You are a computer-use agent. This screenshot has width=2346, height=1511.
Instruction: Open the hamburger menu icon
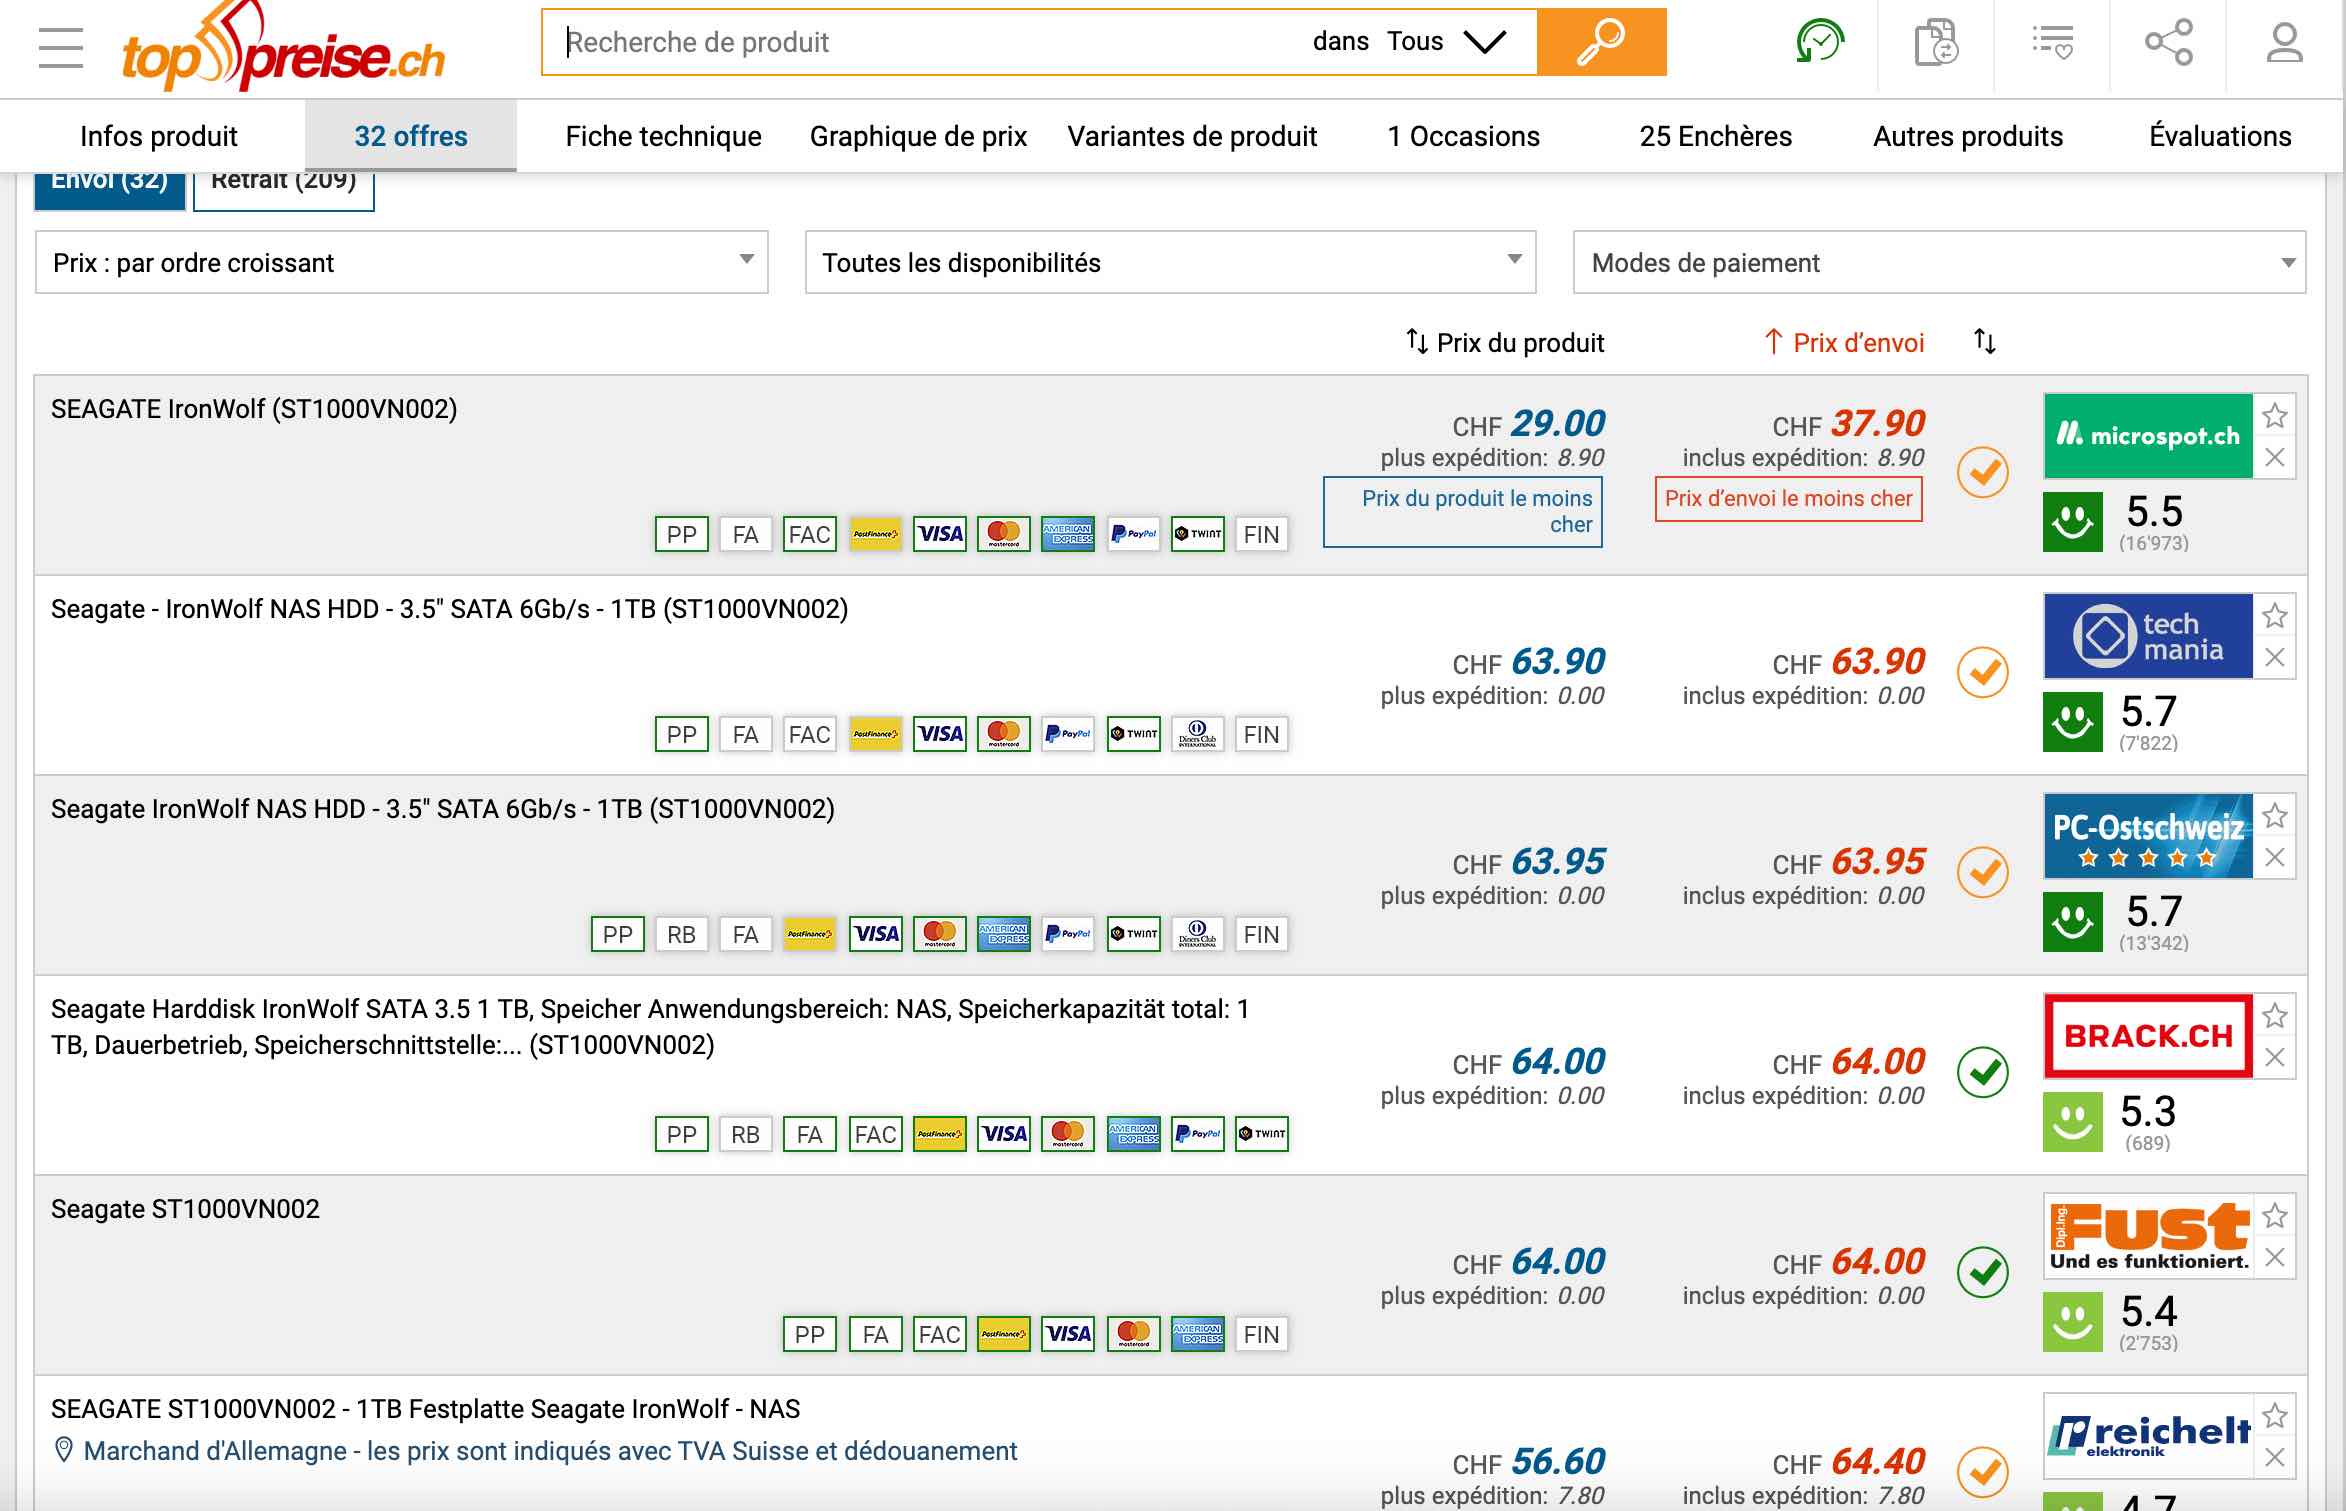tap(60, 47)
